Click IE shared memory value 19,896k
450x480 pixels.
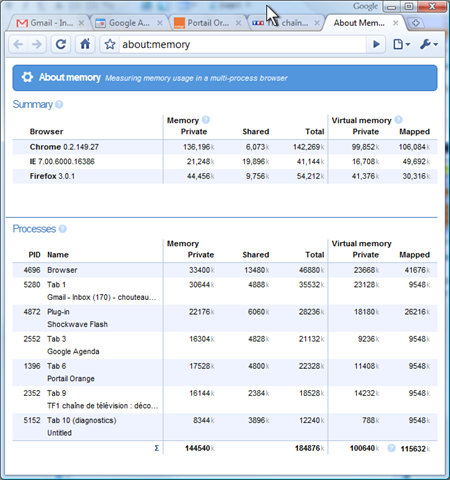(x=256, y=162)
